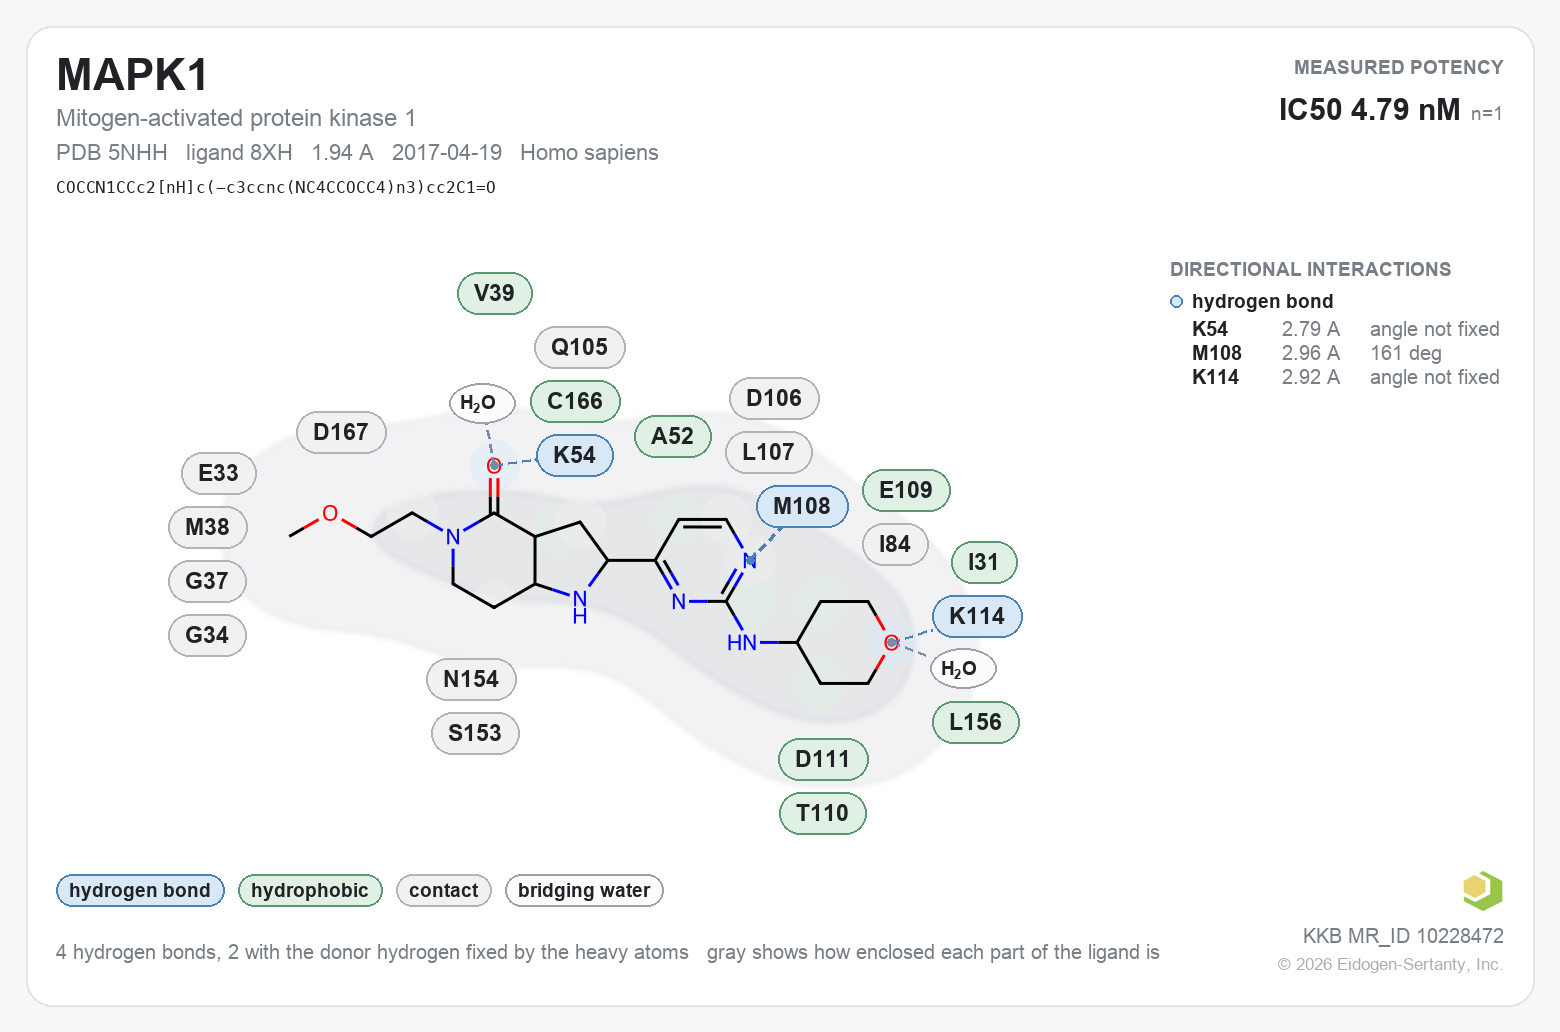Select the A52 hydrophobic residue

point(673,437)
